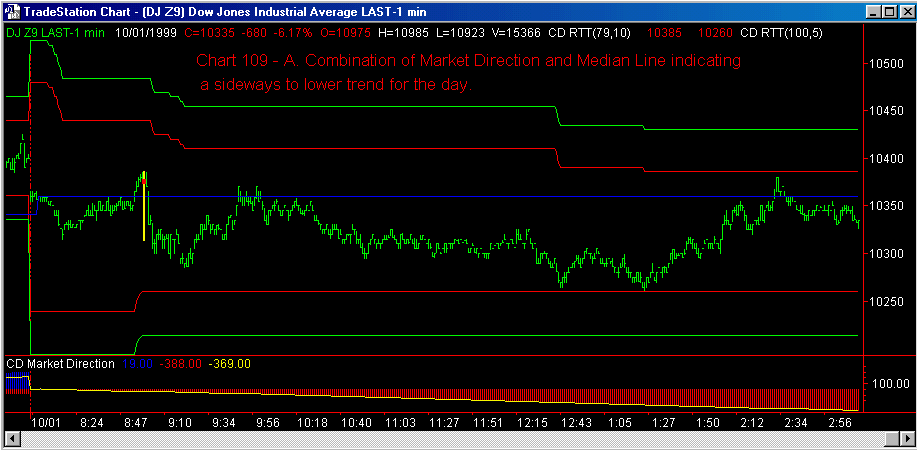The image size is (917, 450).
Task: Click the 100.00 subgraph axis label
Action: point(890,384)
